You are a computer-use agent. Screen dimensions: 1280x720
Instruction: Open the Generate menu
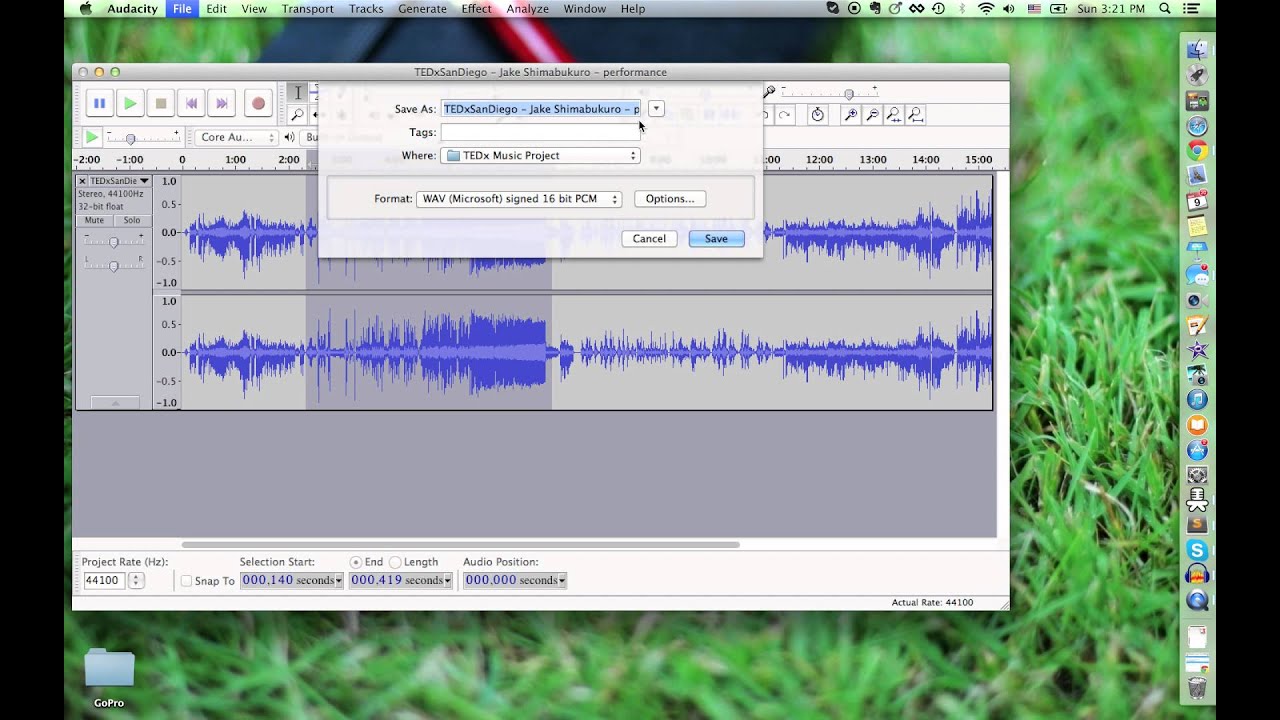pyautogui.click(x=422, y=8)
